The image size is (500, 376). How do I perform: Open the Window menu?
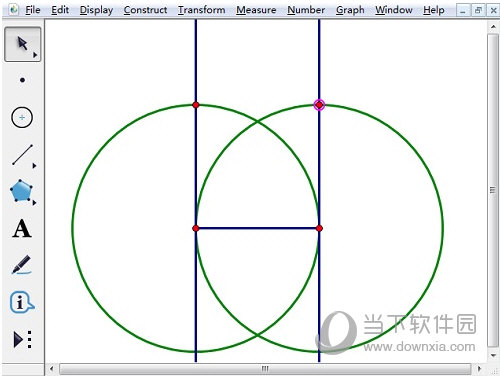tap(394, 10)
